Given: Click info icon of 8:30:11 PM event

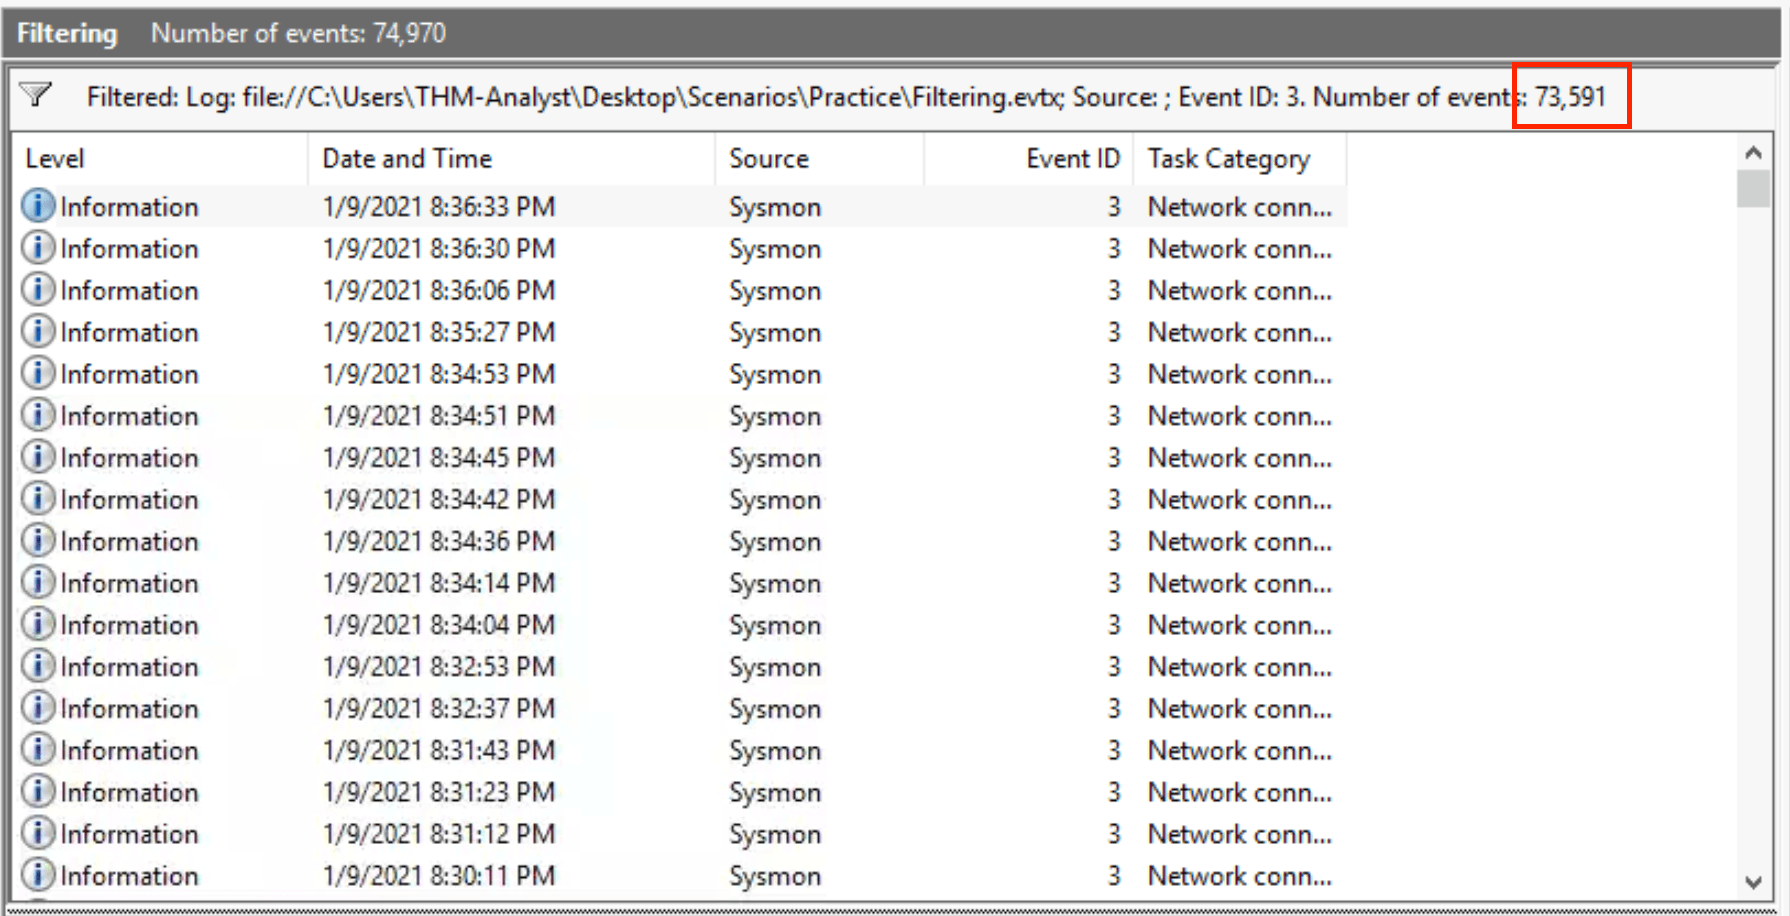Looking at the screenshot, I should tap(38, 875).
